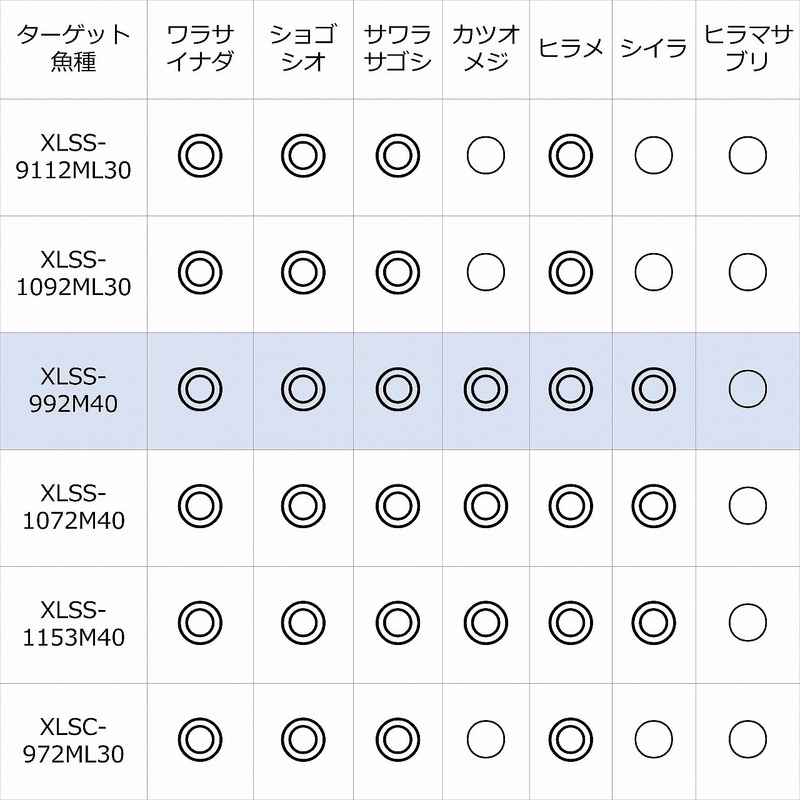Screen dimensions: 800x800
Task: Click single circle for XLSS-1092ML30 under シイラ
Action: pos(653,271)
